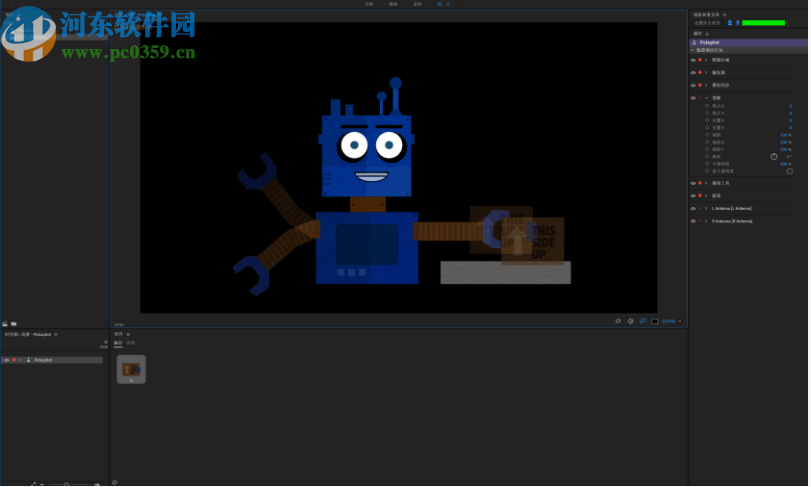
Task: Expand the R Antenna [R Antenna] row
Action: tap(706, 221)
